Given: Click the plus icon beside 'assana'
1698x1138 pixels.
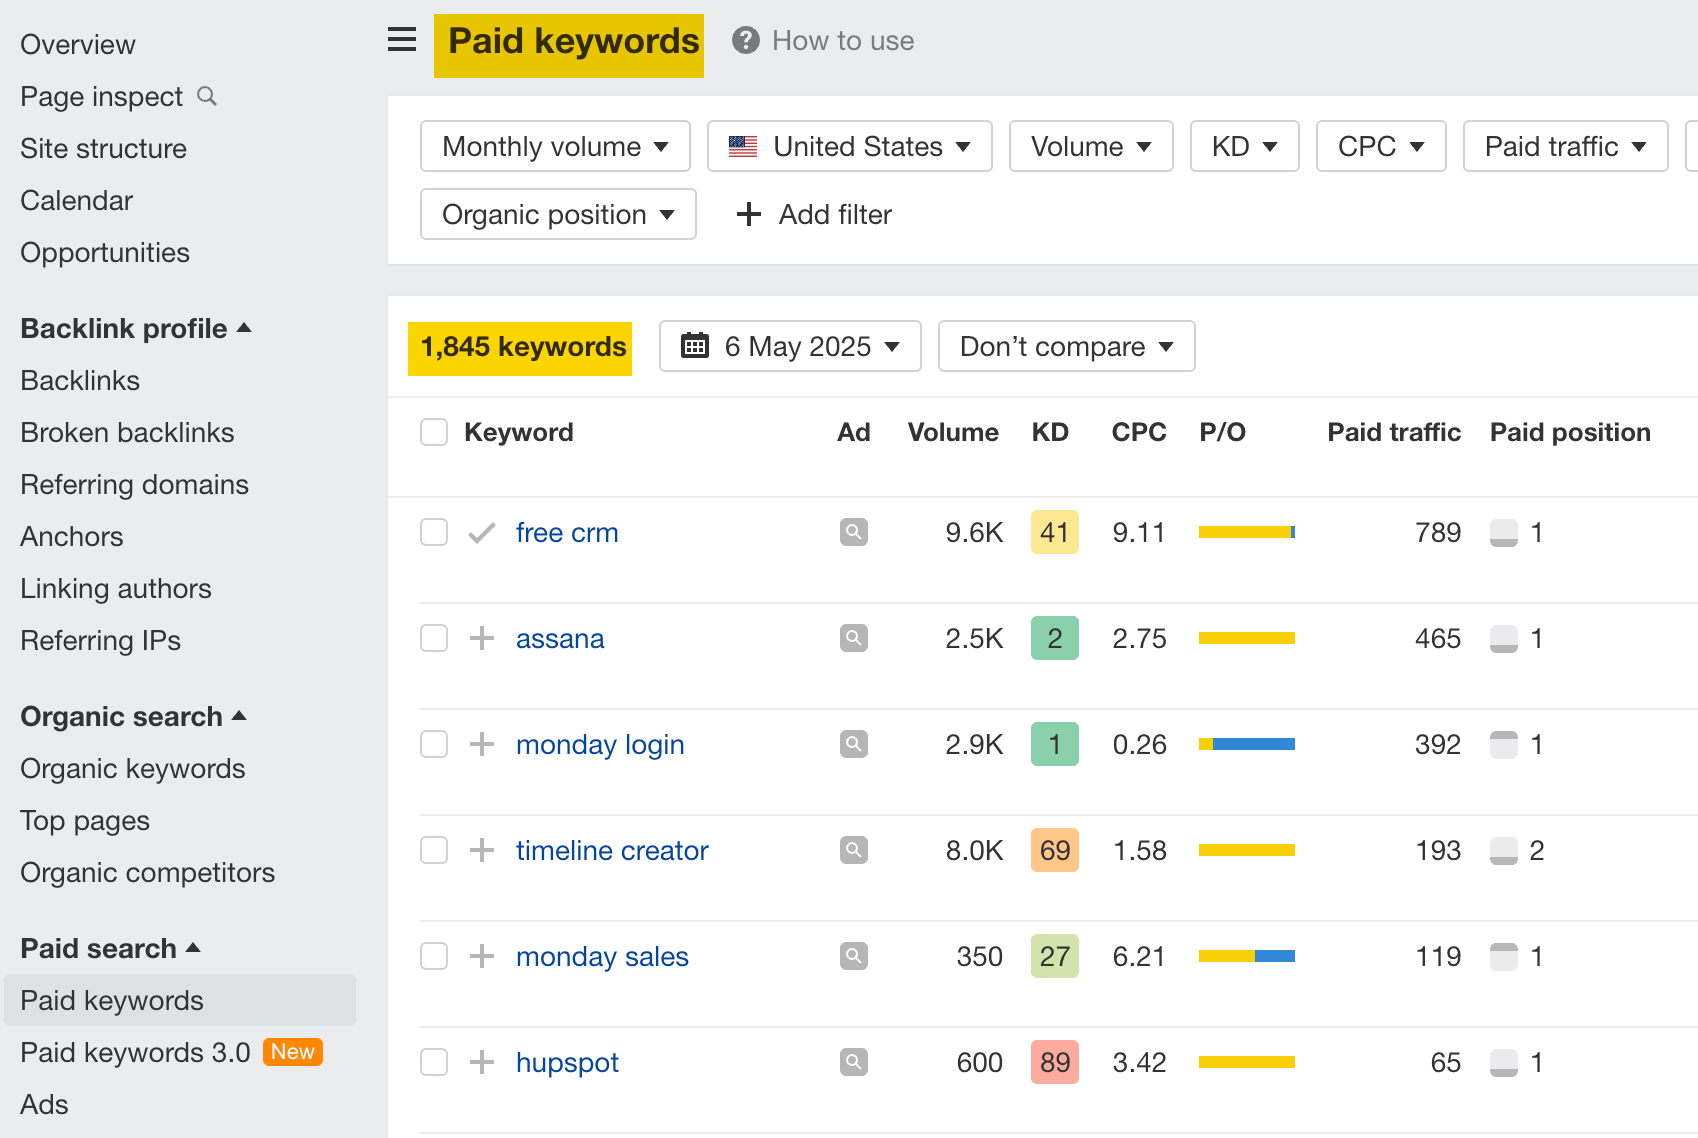Looking at the screenshot, I should (x=482, y=638).
